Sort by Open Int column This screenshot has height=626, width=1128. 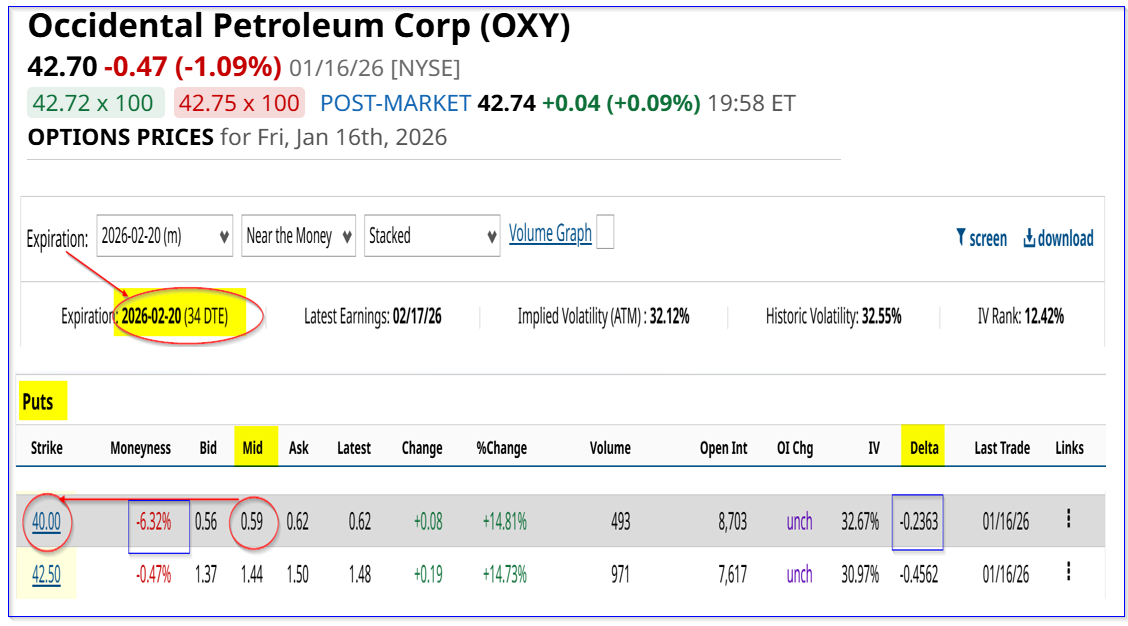[x=723, y=448]
